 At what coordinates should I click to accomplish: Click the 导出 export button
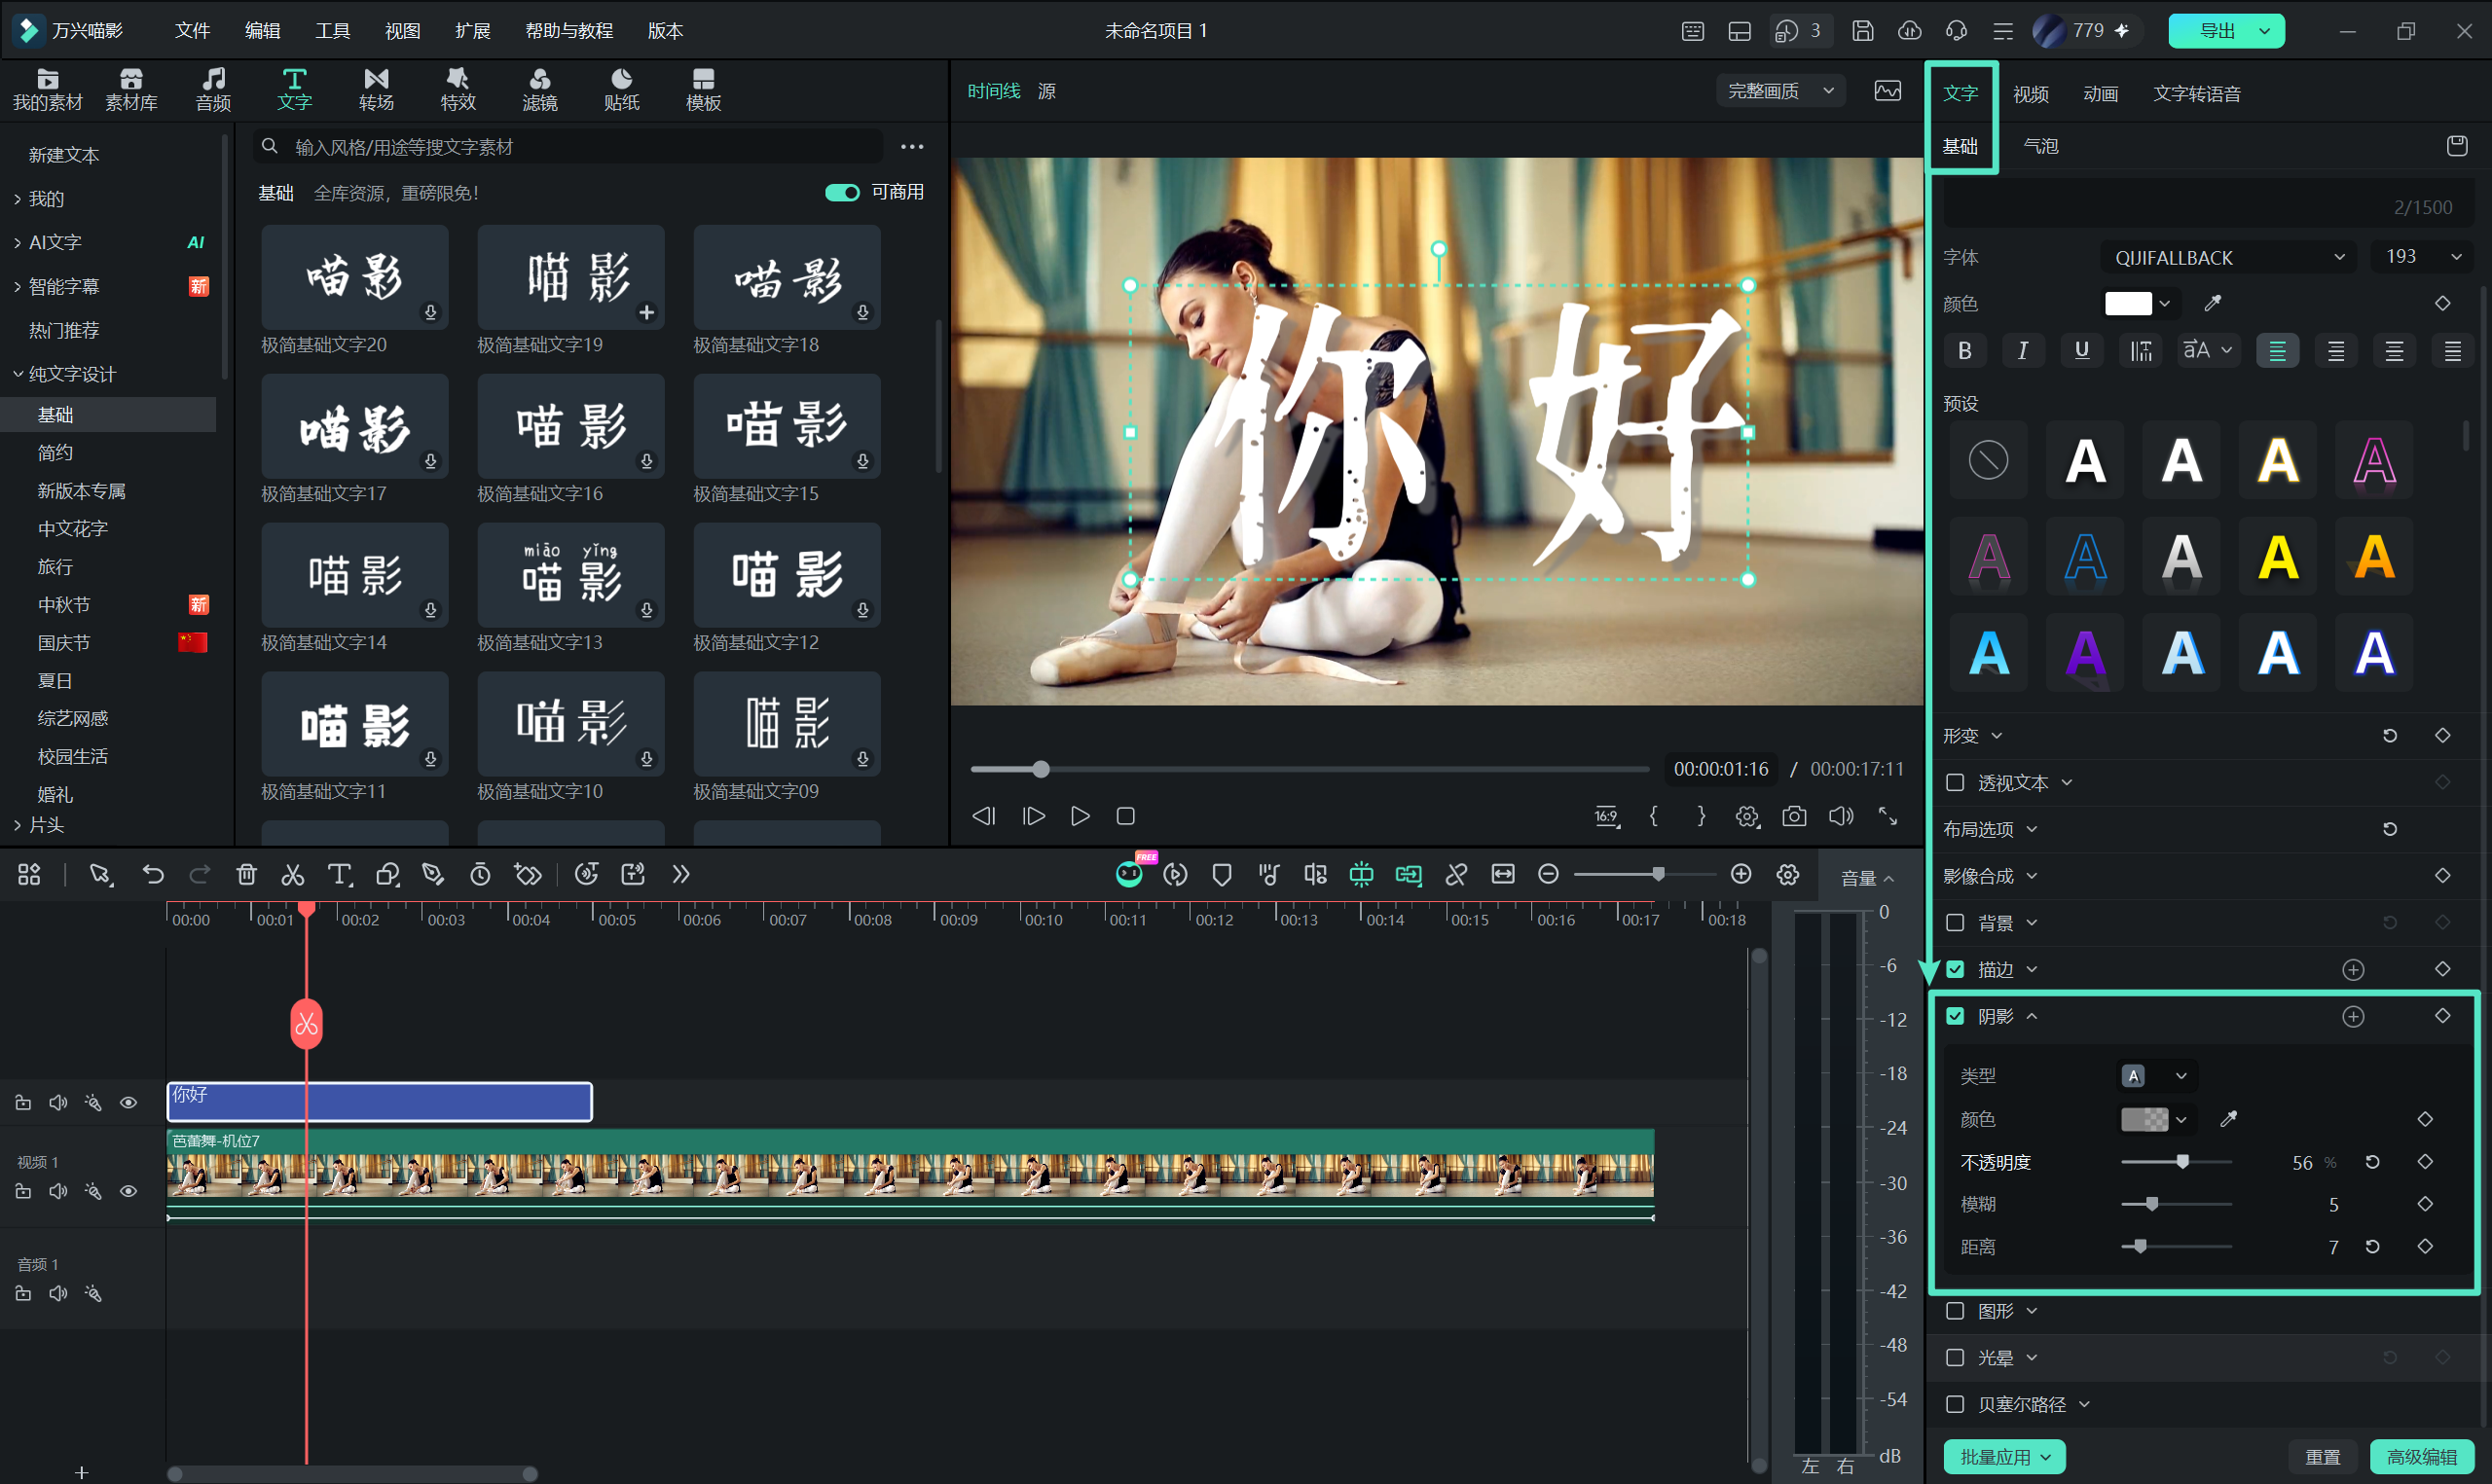[x=2227, y=31]
